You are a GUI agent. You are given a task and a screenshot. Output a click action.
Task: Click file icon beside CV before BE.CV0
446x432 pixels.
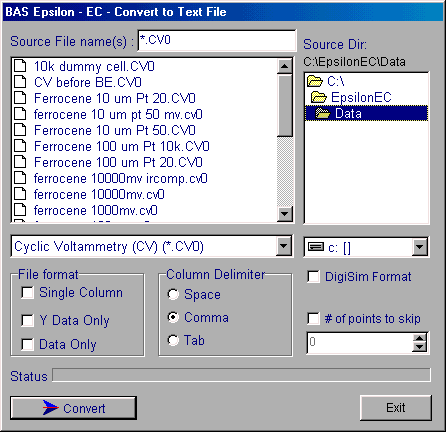pos(20,82)
